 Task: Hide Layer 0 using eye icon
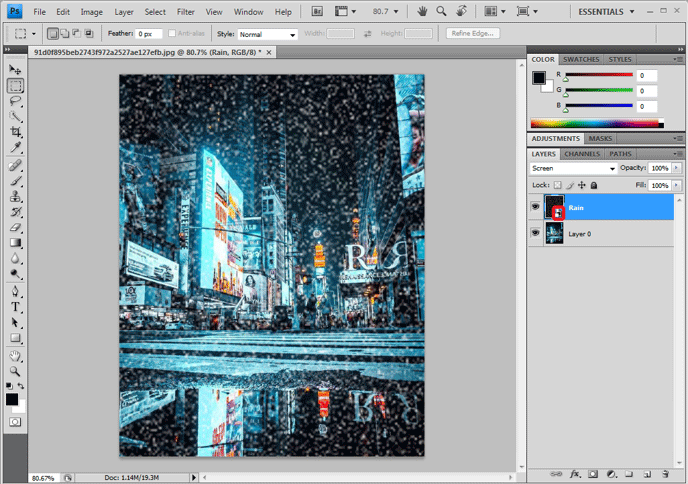coord(535,234)
